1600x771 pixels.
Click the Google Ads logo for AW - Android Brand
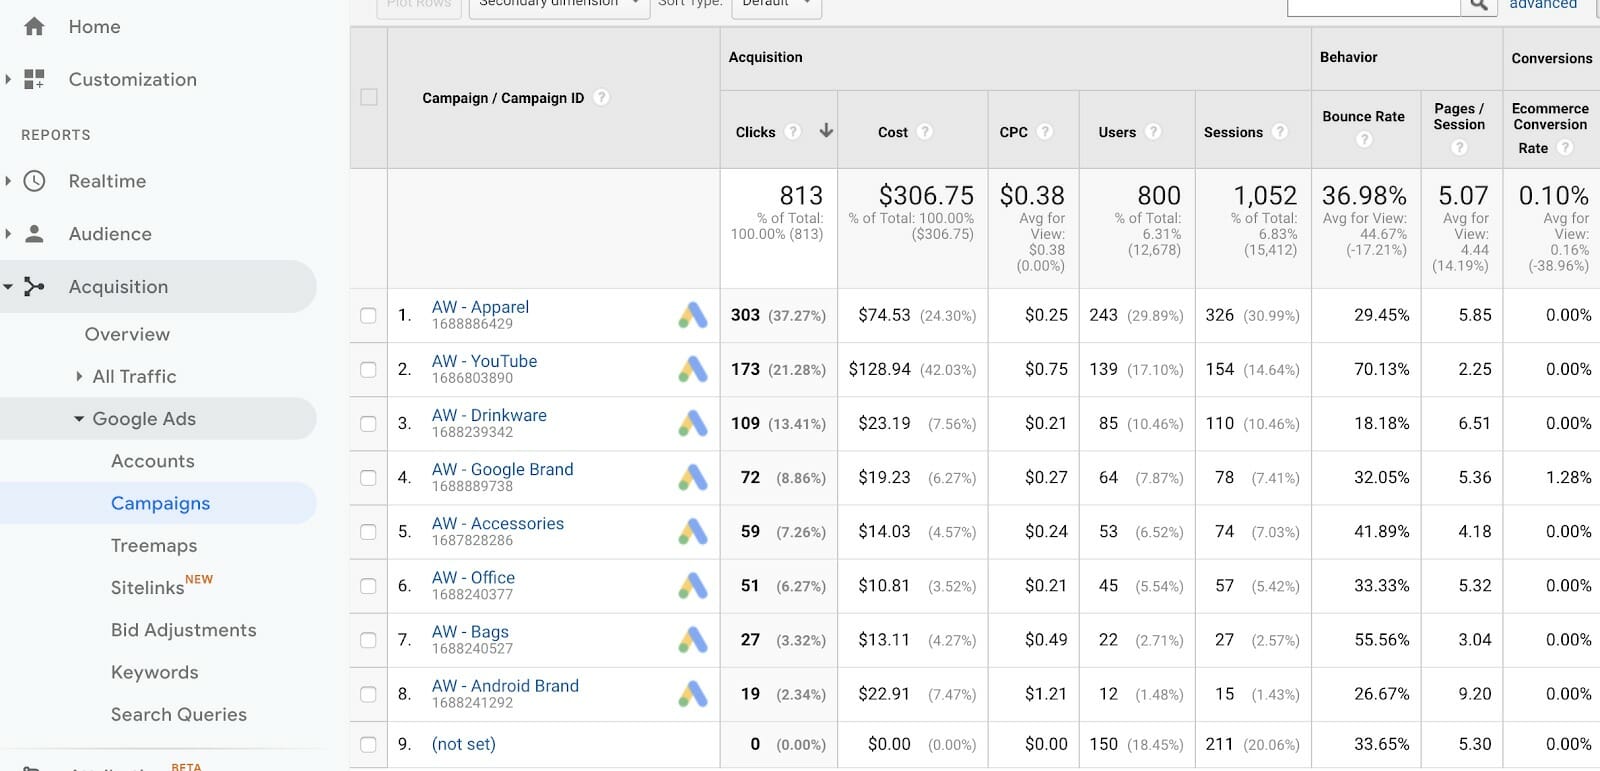693,693
